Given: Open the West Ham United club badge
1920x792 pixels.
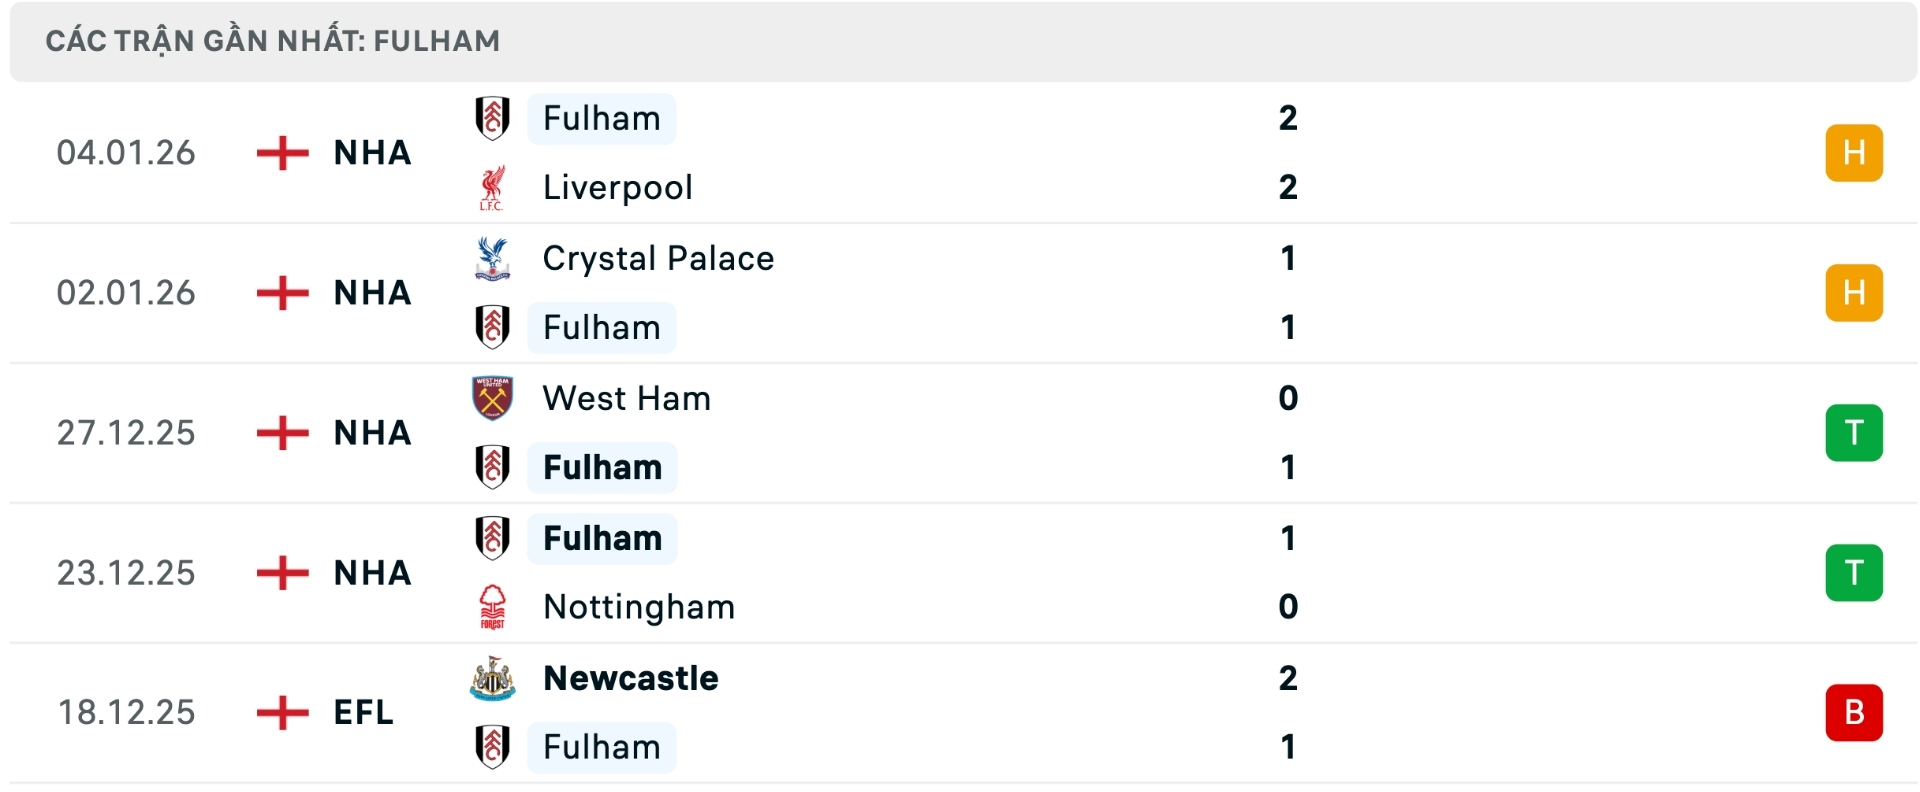Looking at the screenshot, I should pyautogui.click(x=492, y=397).
